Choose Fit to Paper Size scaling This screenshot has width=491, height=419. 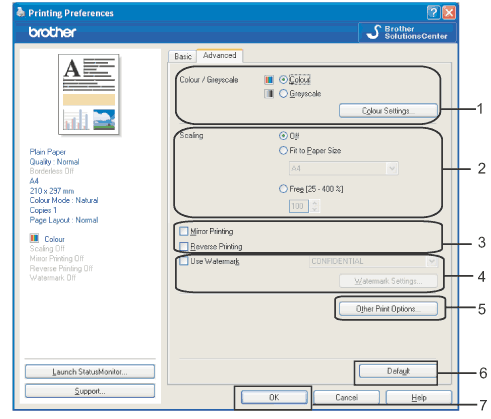click(x=283, y=150)
